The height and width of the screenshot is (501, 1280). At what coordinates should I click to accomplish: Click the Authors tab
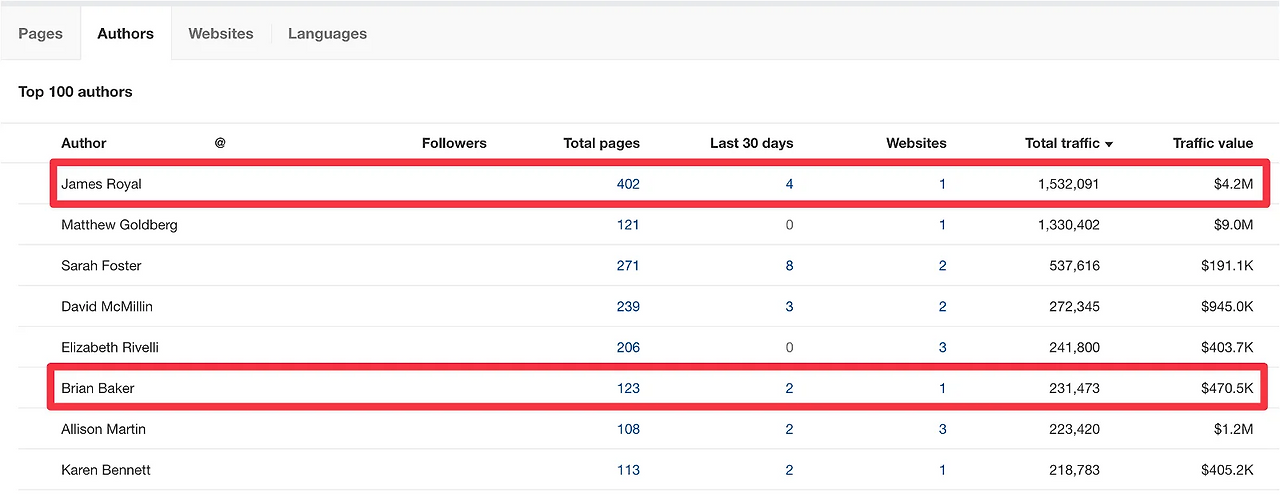pos(126,33)
